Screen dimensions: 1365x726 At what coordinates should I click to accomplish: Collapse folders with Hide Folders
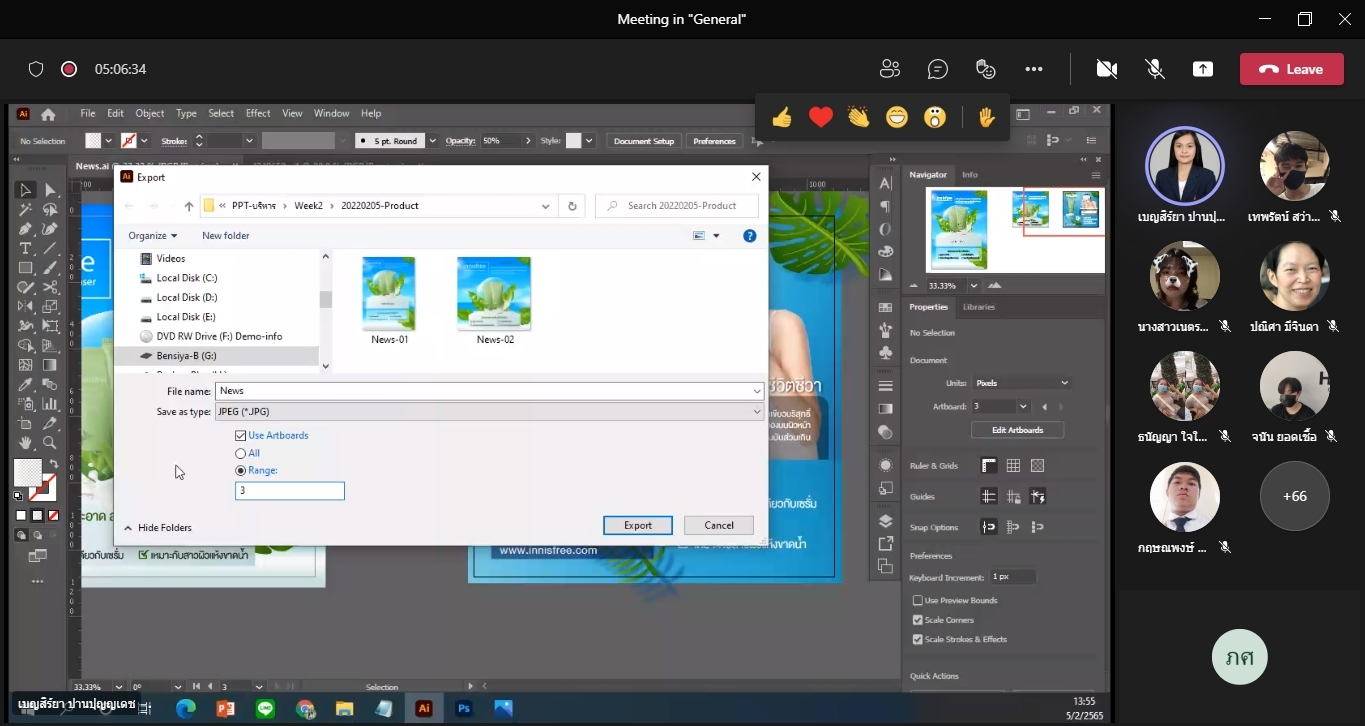point(158,527)
